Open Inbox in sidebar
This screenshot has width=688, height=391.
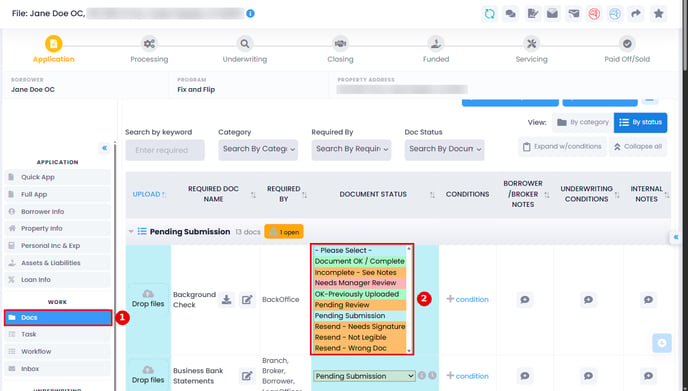(57, 369)
